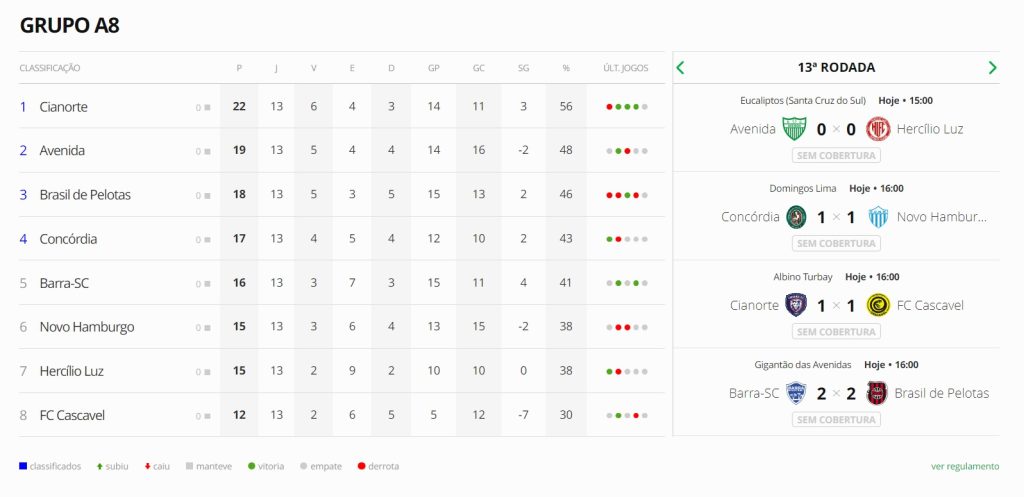Click the SG goal difference column header

(523, 68)
